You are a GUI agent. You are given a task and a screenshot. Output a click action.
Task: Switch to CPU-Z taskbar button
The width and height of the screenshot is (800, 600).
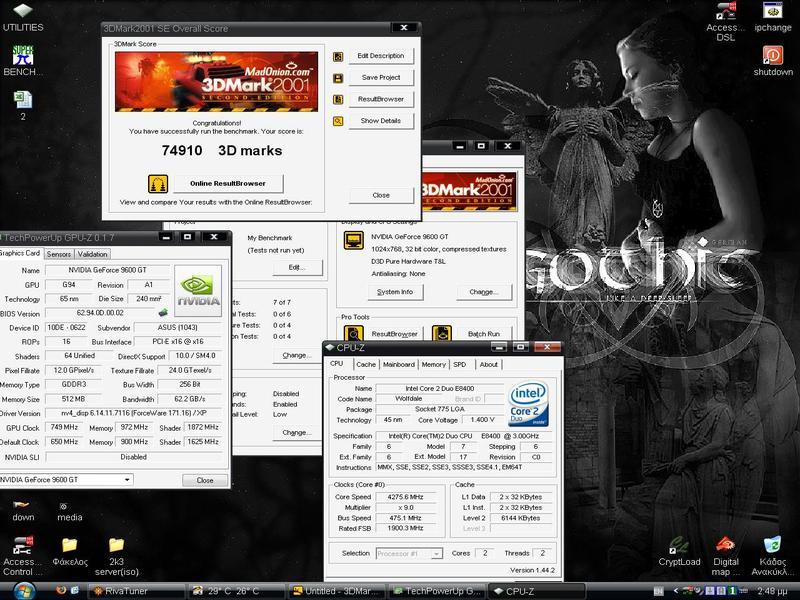point(538,591)
